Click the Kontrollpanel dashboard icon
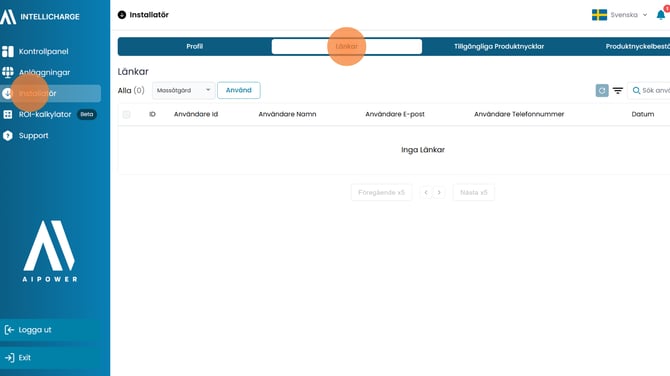 [x=8, y=51]
